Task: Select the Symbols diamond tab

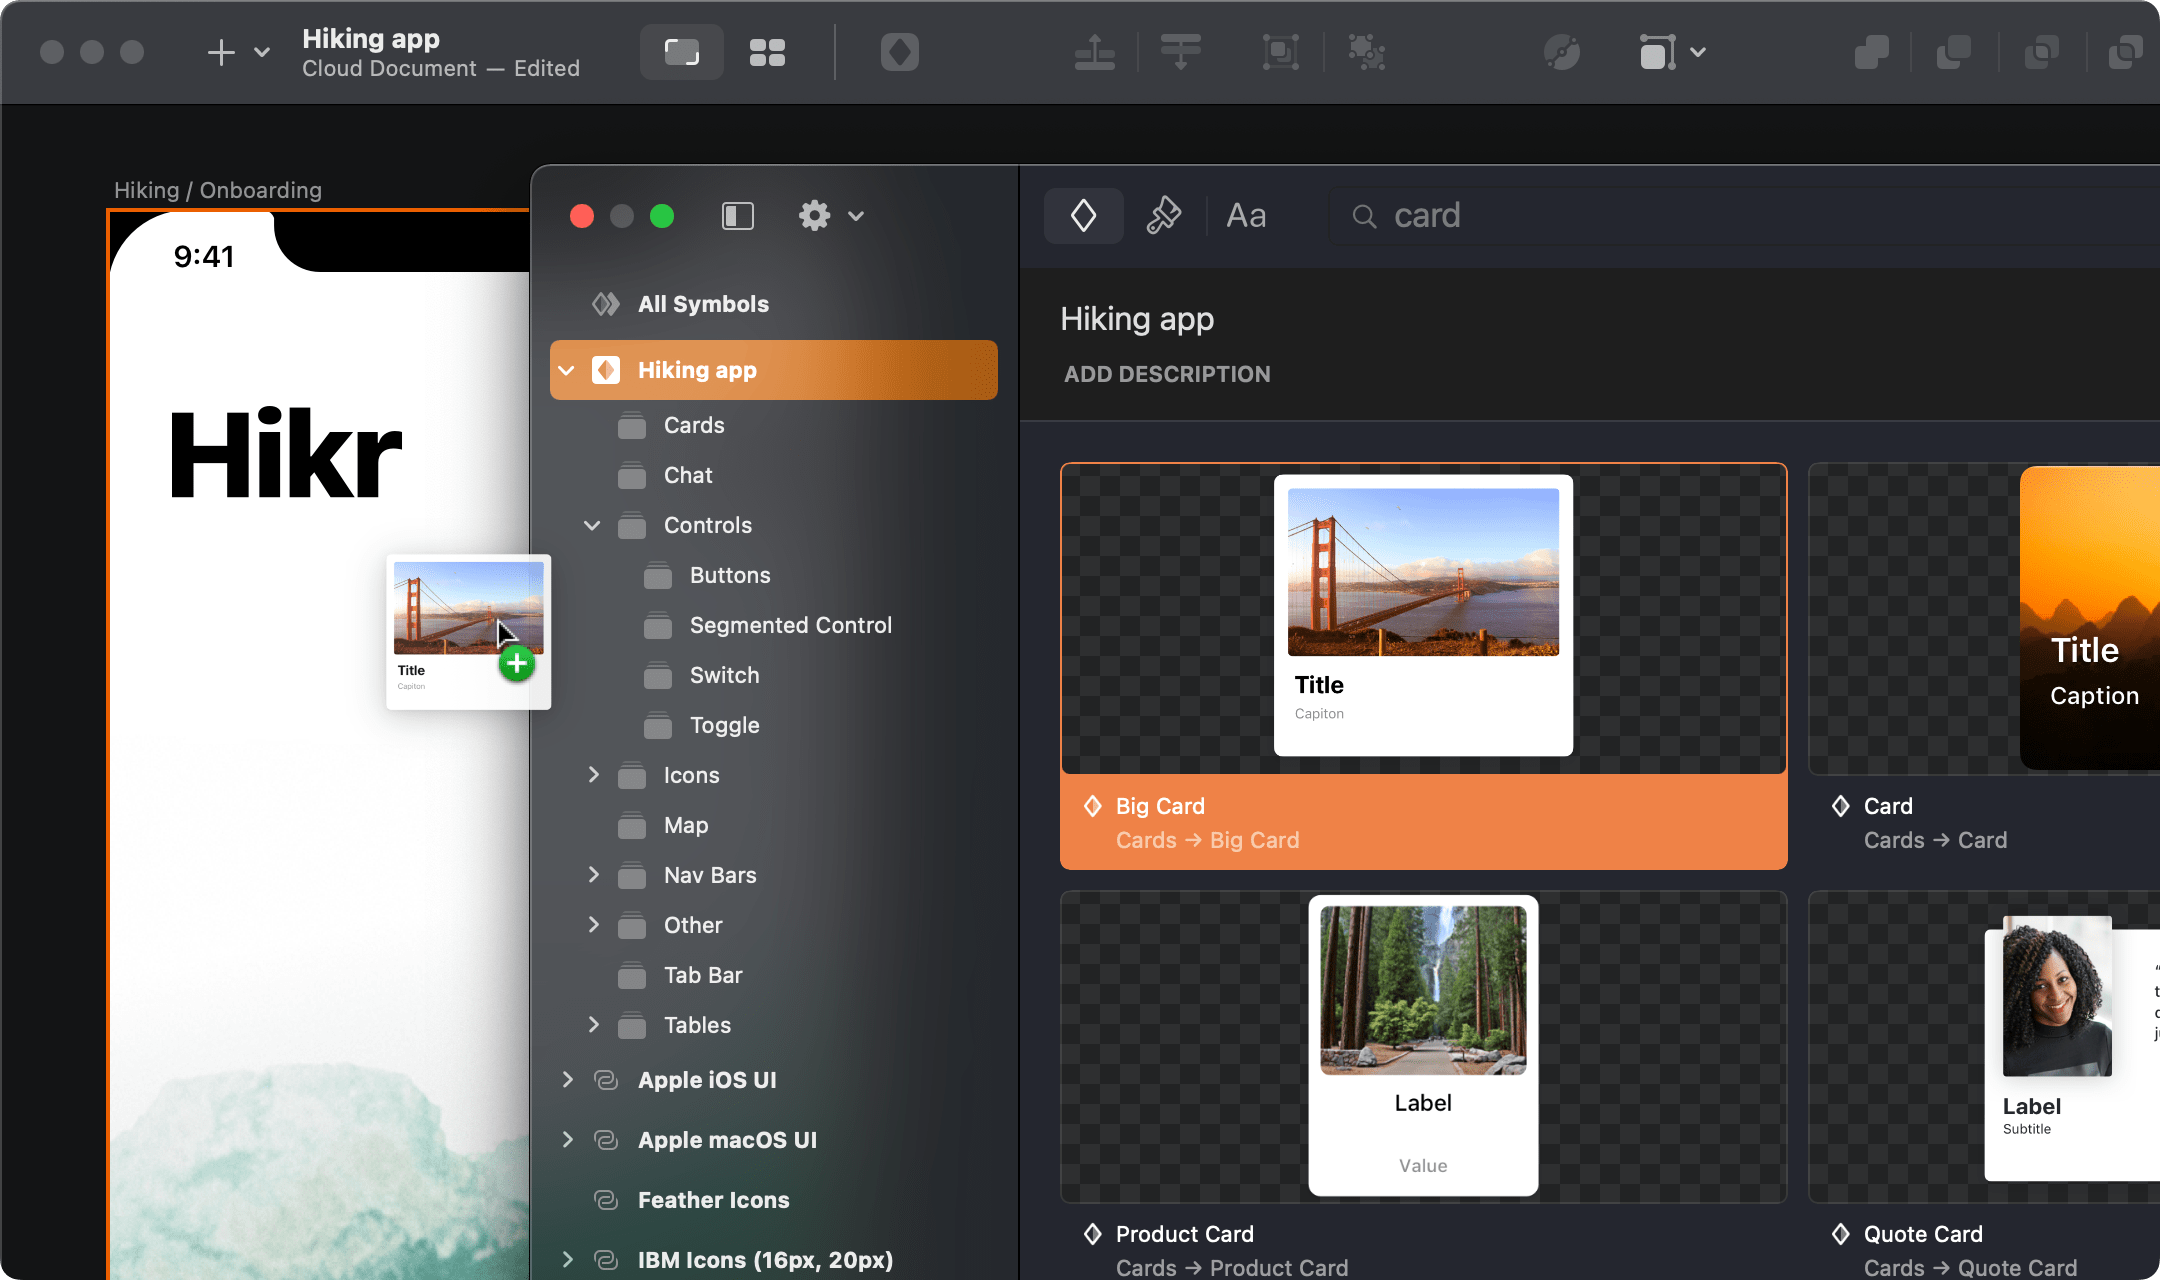Action: point(1083,215)
